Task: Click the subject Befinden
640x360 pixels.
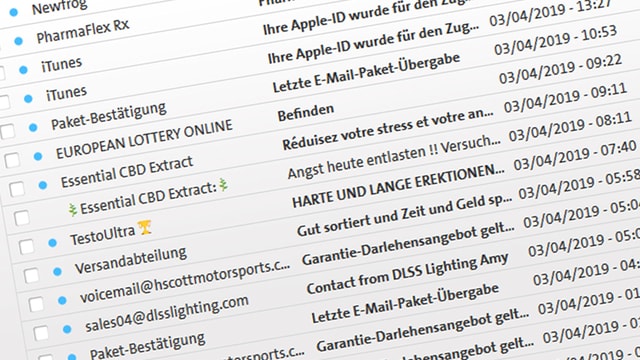Action: pyautogui.click(x=306, y=112)
